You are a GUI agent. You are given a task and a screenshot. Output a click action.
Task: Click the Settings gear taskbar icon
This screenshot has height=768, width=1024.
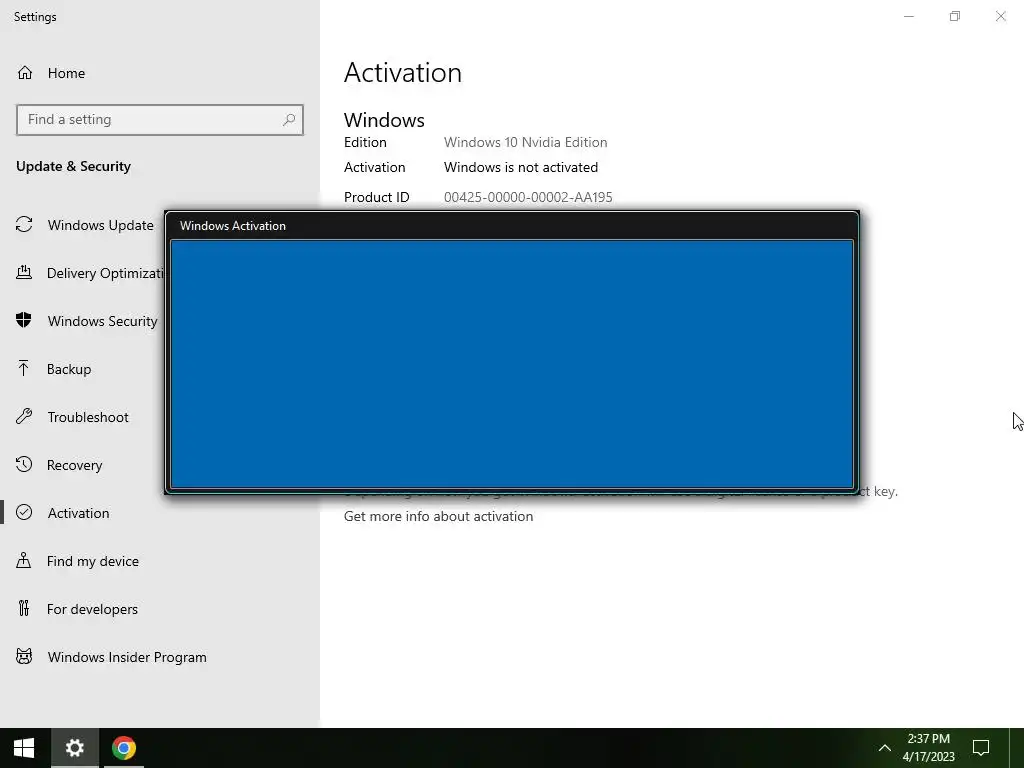click(x=74, y=748)
